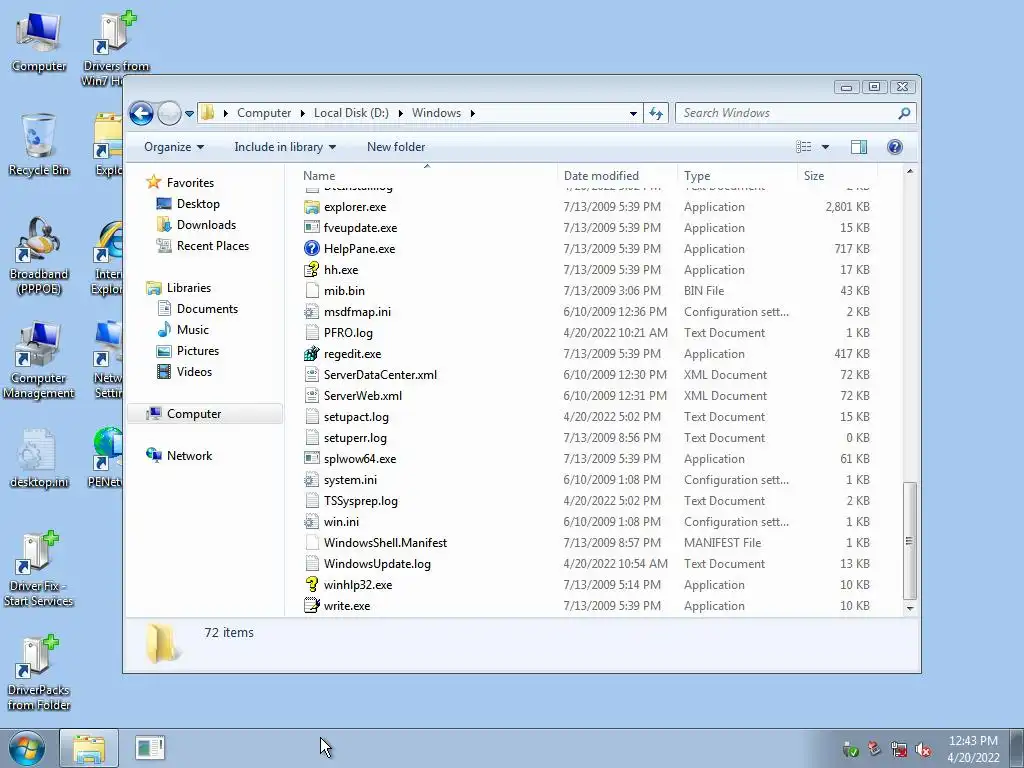Screen dimensions: 1024x768
Task: Open Pictures library
Action: [197, 351]
